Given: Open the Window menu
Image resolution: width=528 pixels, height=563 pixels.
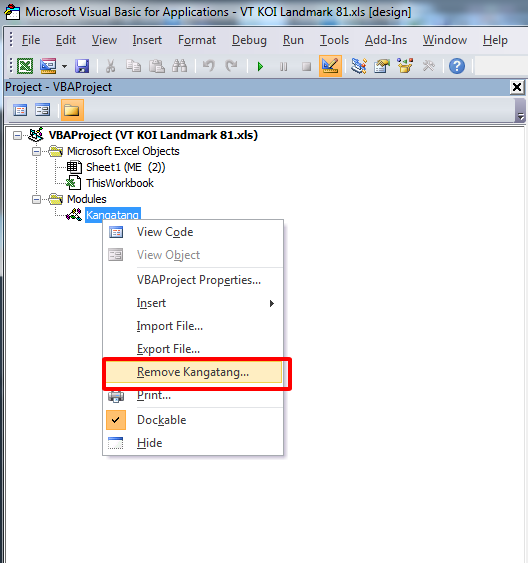Looking at the screenshot, I should [445, 40].
